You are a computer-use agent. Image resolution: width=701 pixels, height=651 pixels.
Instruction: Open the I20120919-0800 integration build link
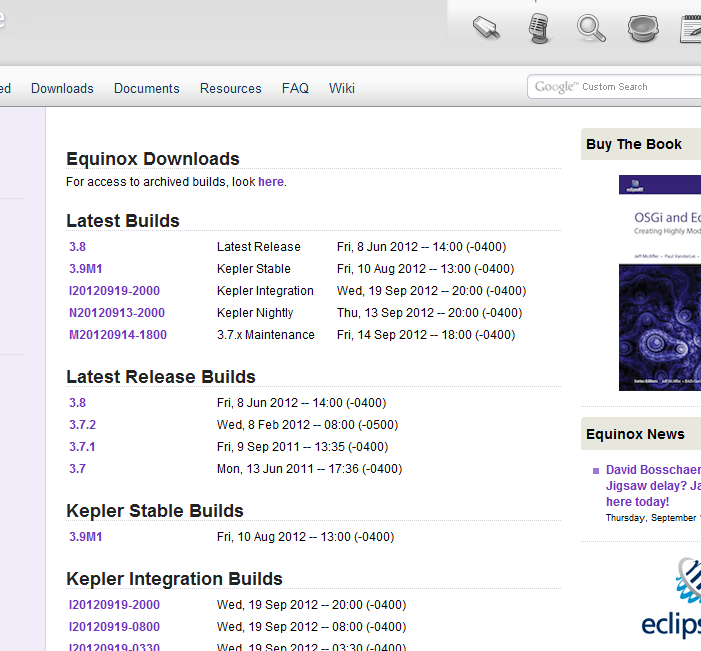pyautogui.click(x=114, y=627)
